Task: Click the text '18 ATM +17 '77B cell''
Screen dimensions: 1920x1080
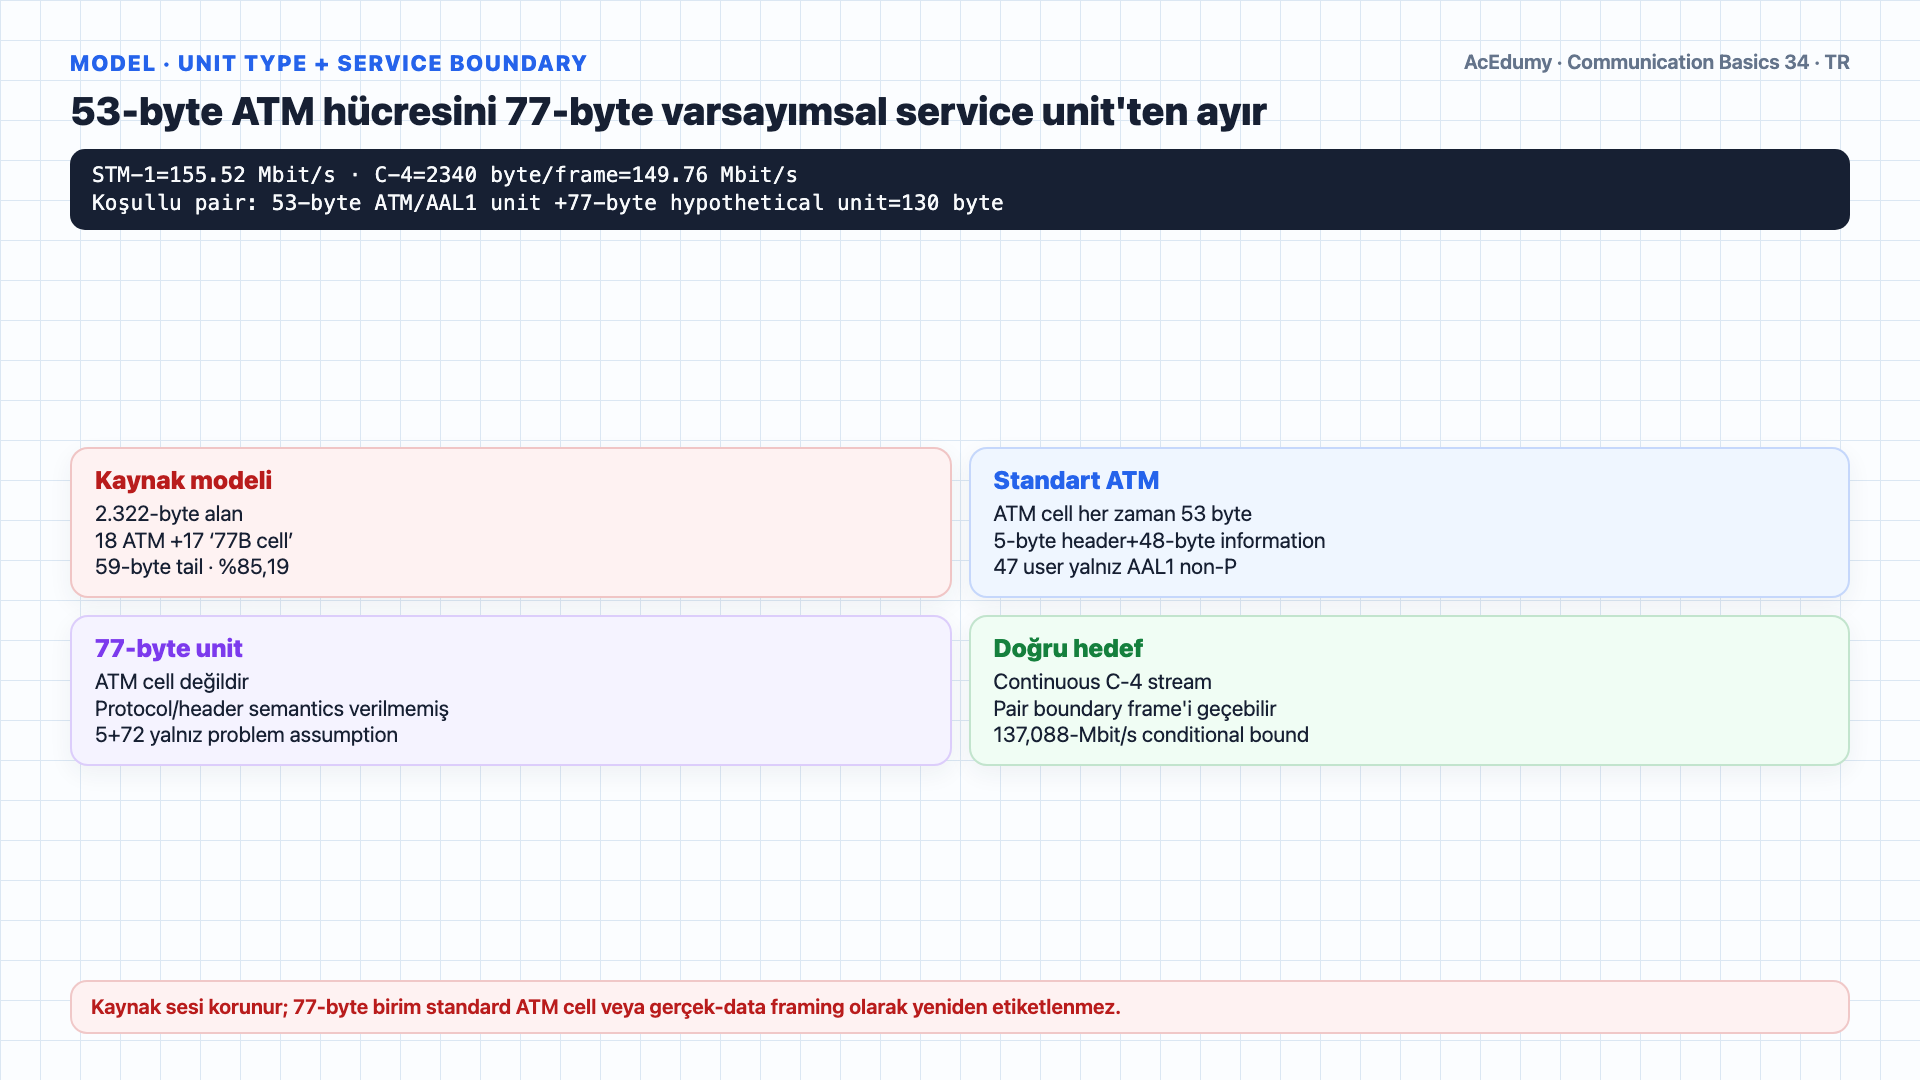Action: (x=193, y=541)
